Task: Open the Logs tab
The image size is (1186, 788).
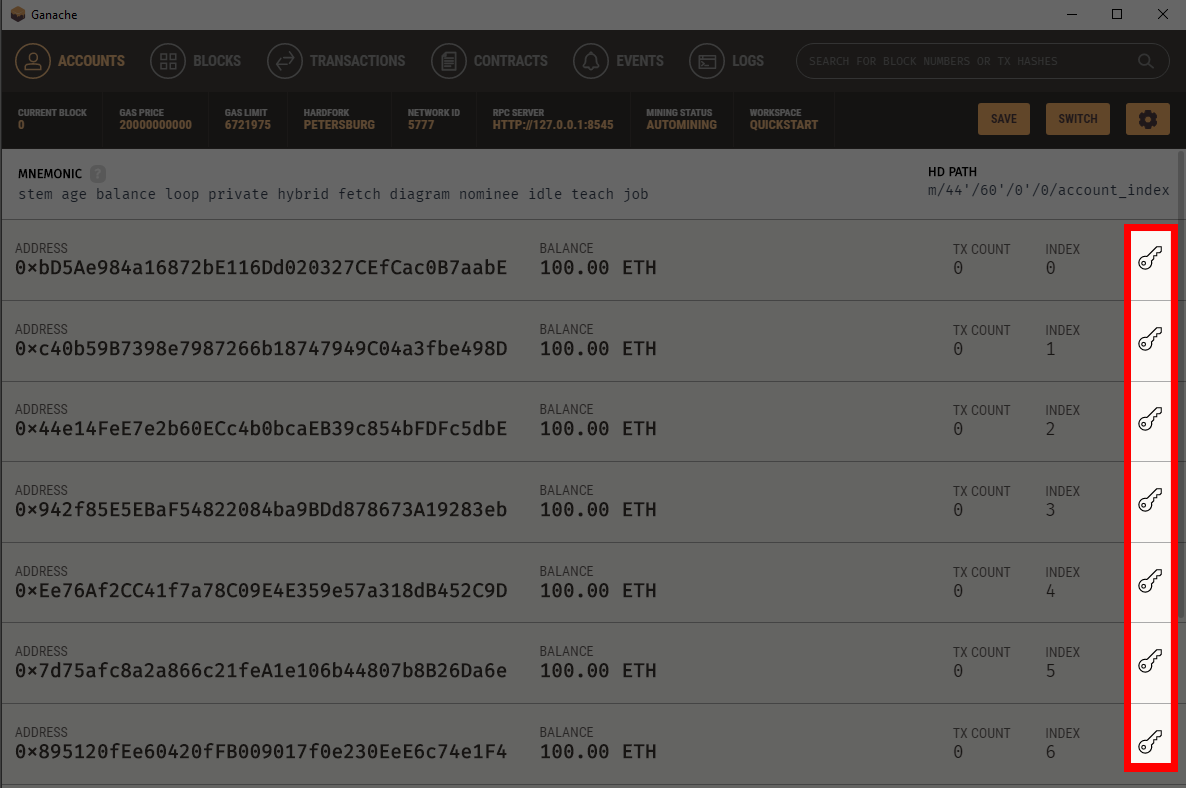Action: coord(727,61)
